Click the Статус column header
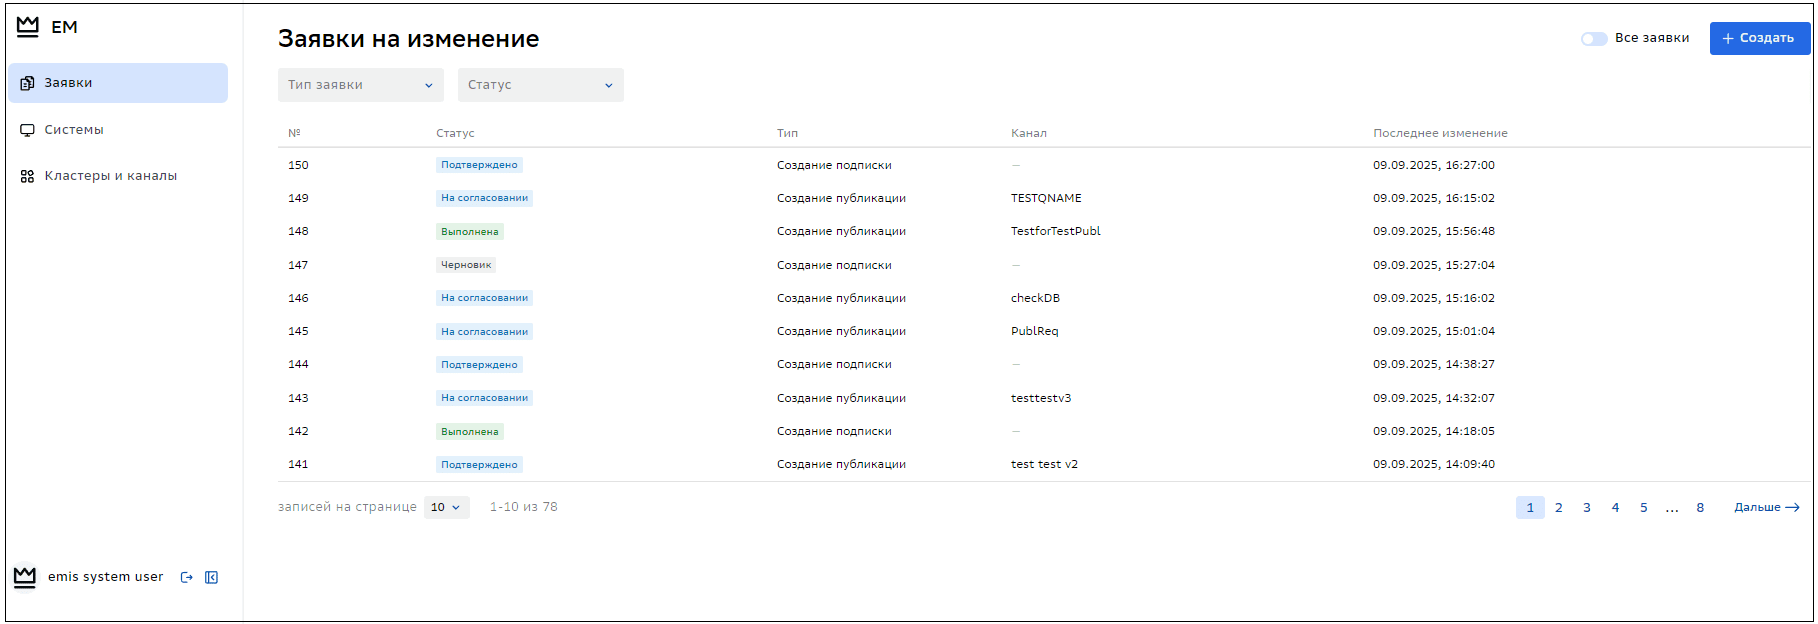The image size is (1818, 624). pos(455,133)
